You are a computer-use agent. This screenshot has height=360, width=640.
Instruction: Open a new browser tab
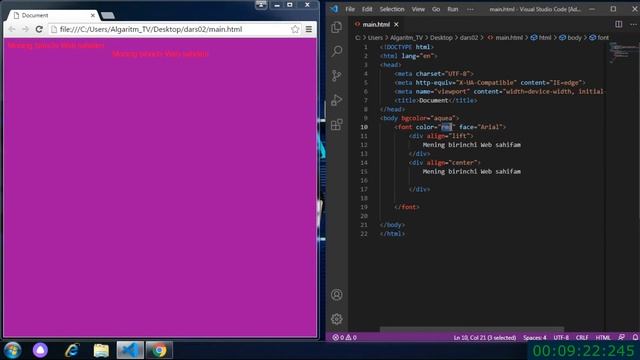(x=108, y=16)
